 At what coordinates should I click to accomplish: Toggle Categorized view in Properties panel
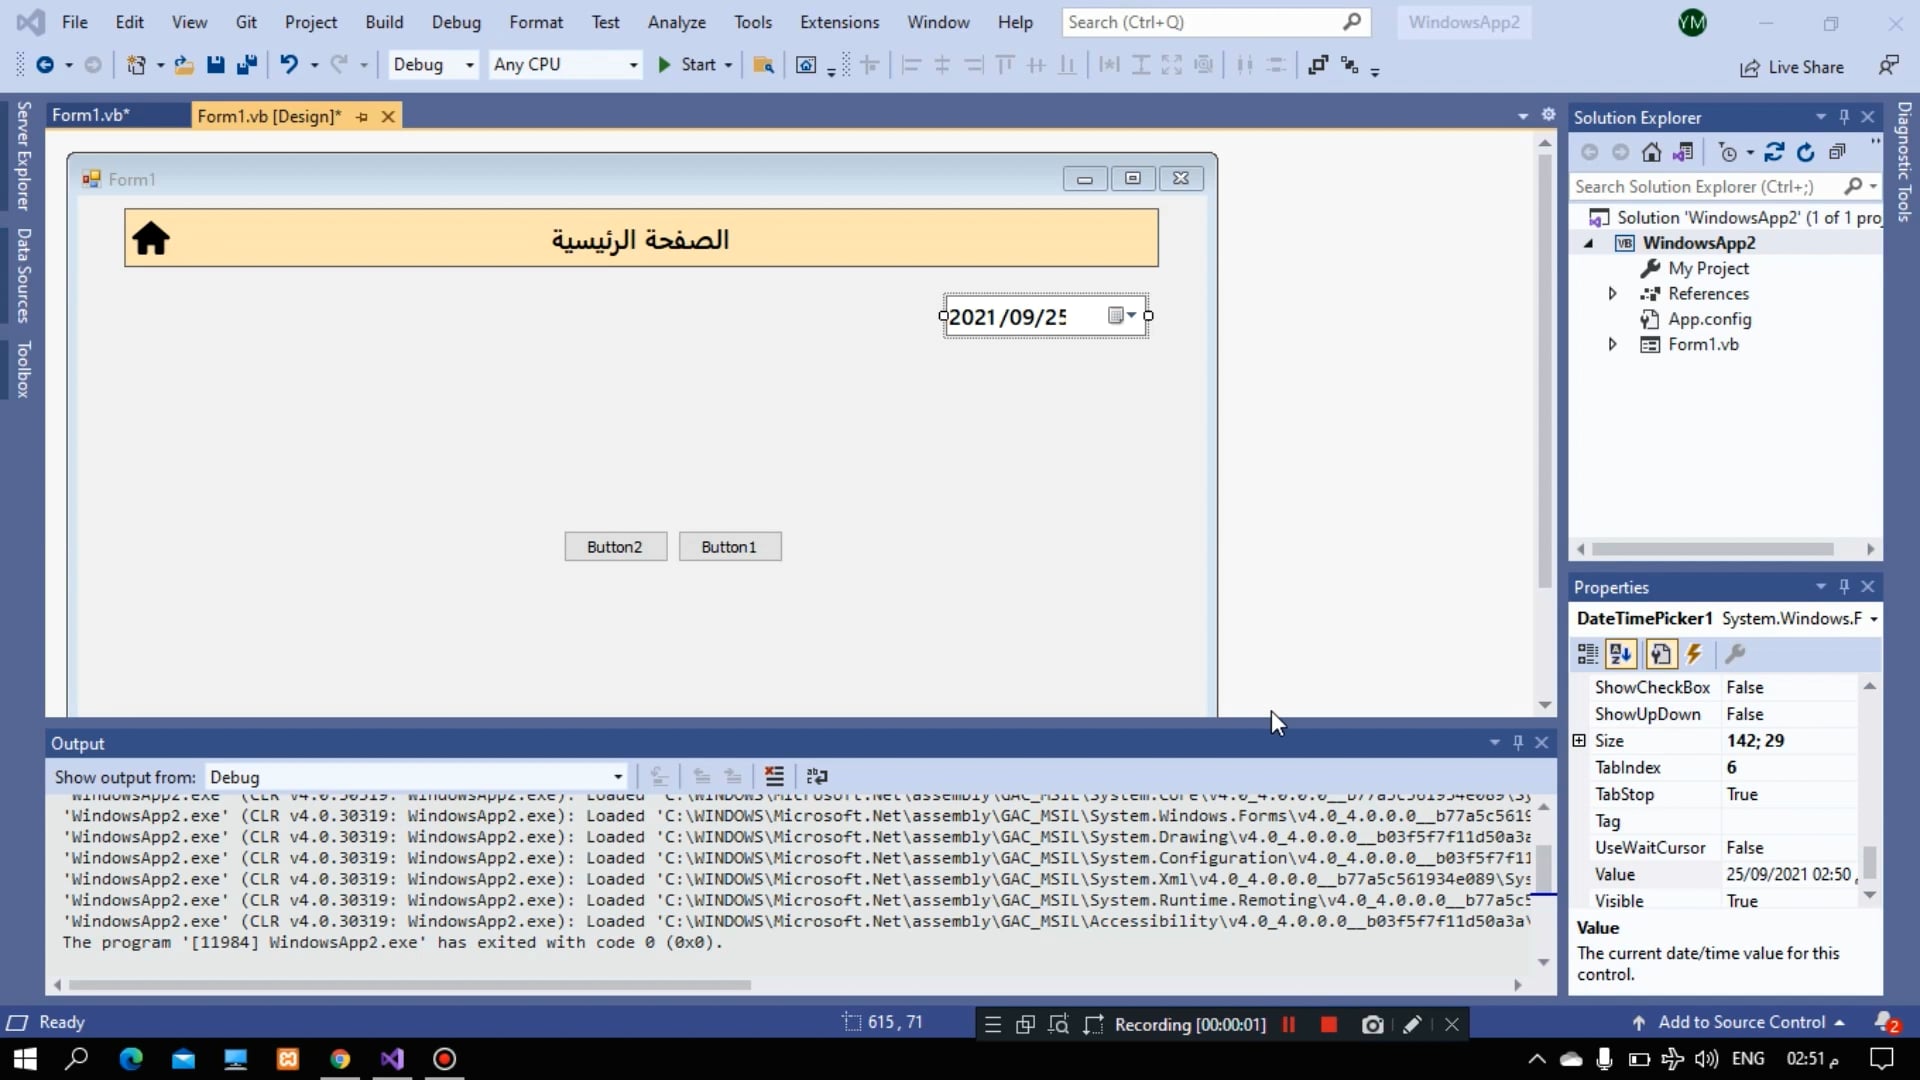(x=1588, y=654)
